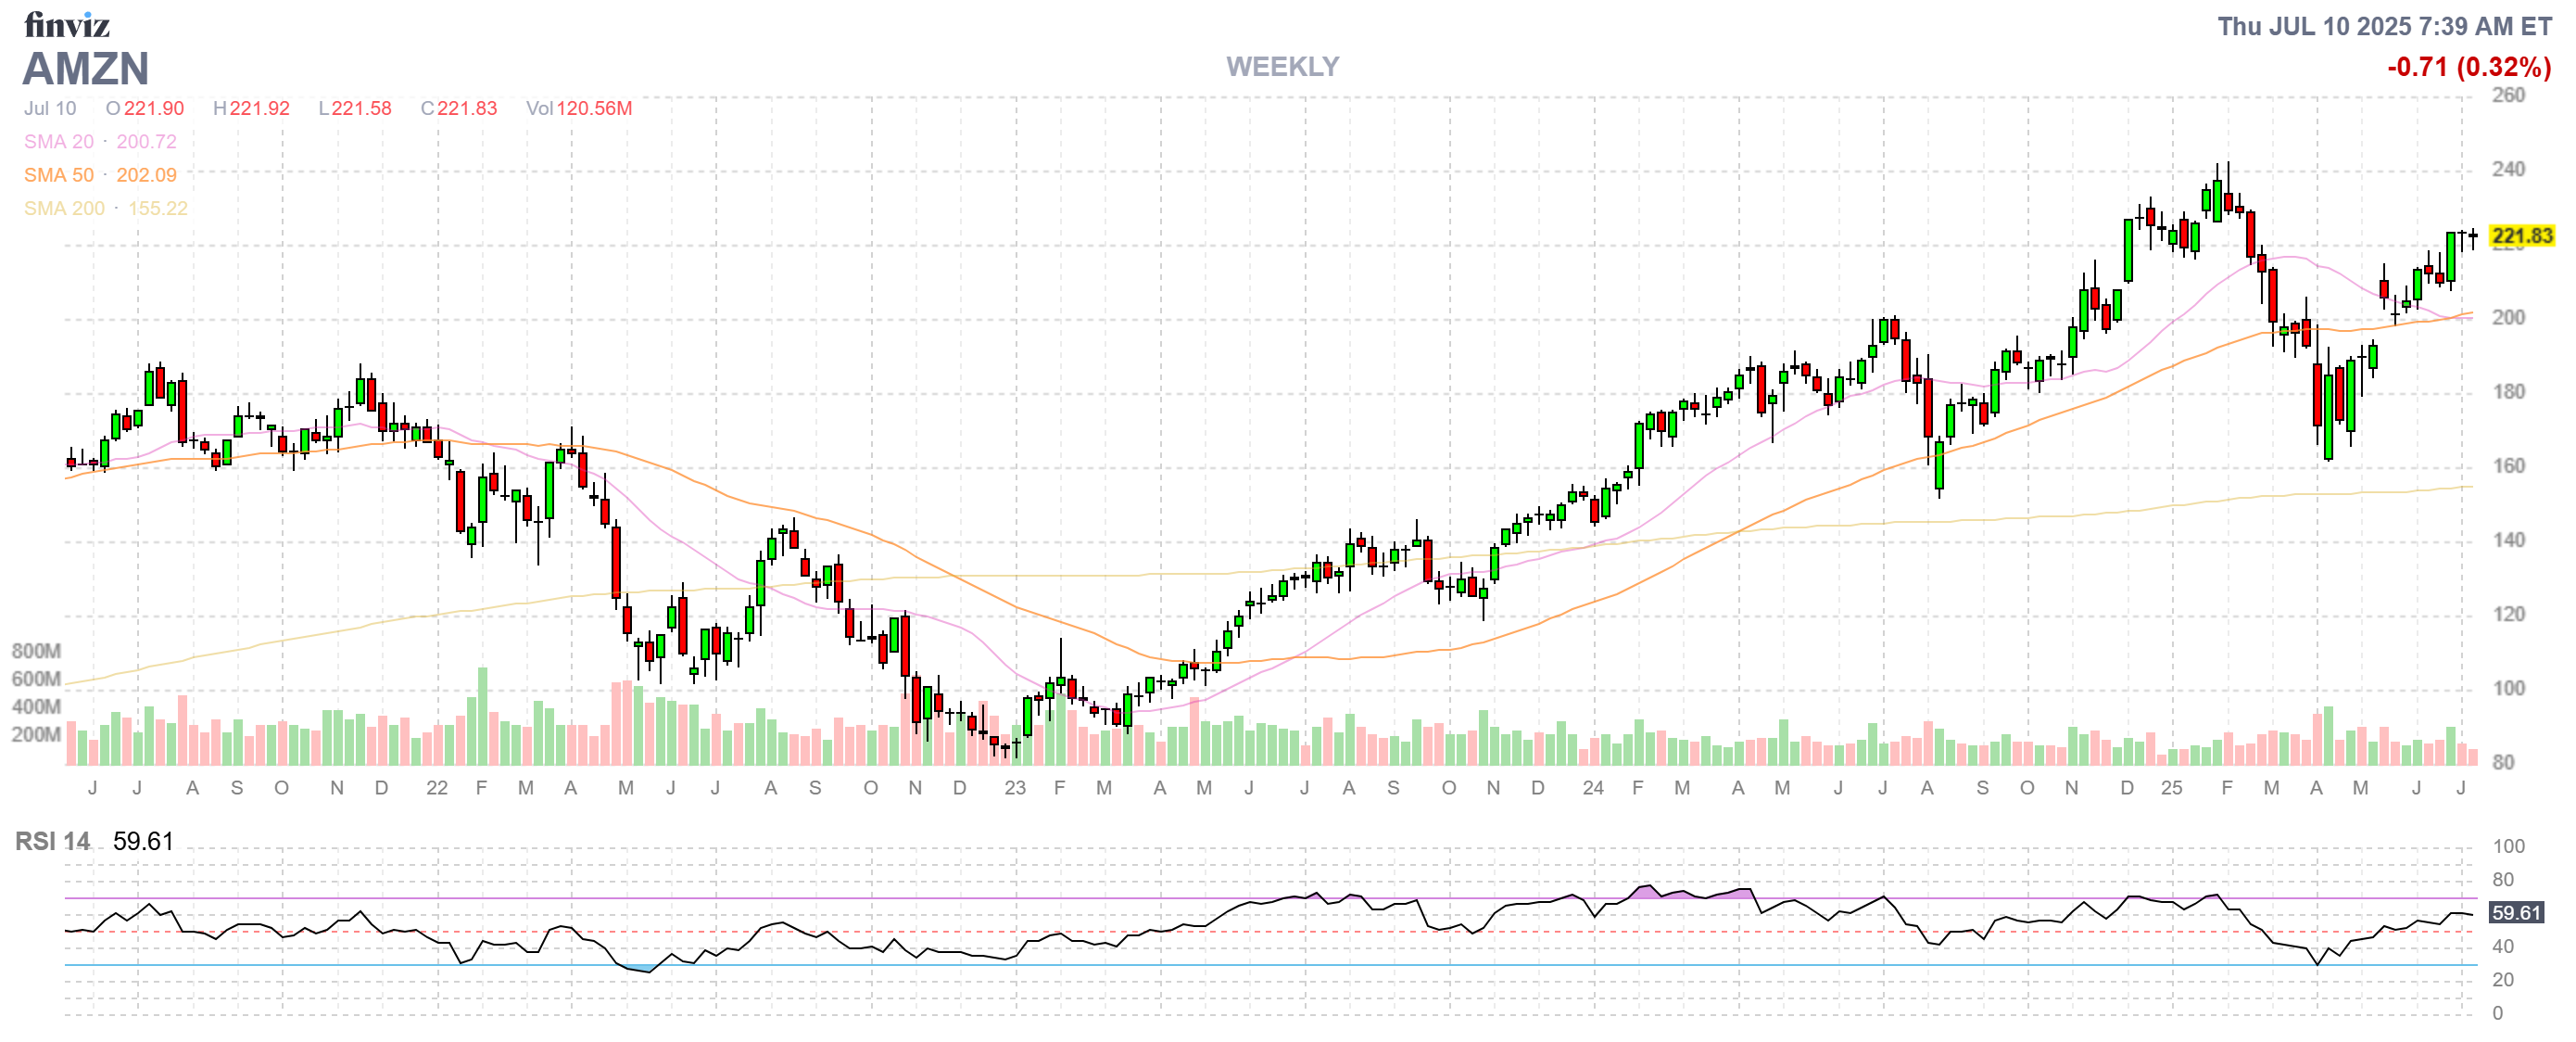Click the SMA 50 legend label
The height and width of the screenshot is (1042, 2576).
[x=59, y=175]
